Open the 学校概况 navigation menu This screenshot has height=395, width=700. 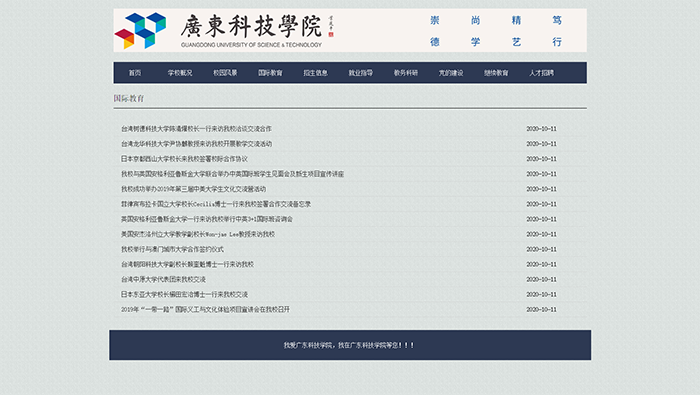180,73
